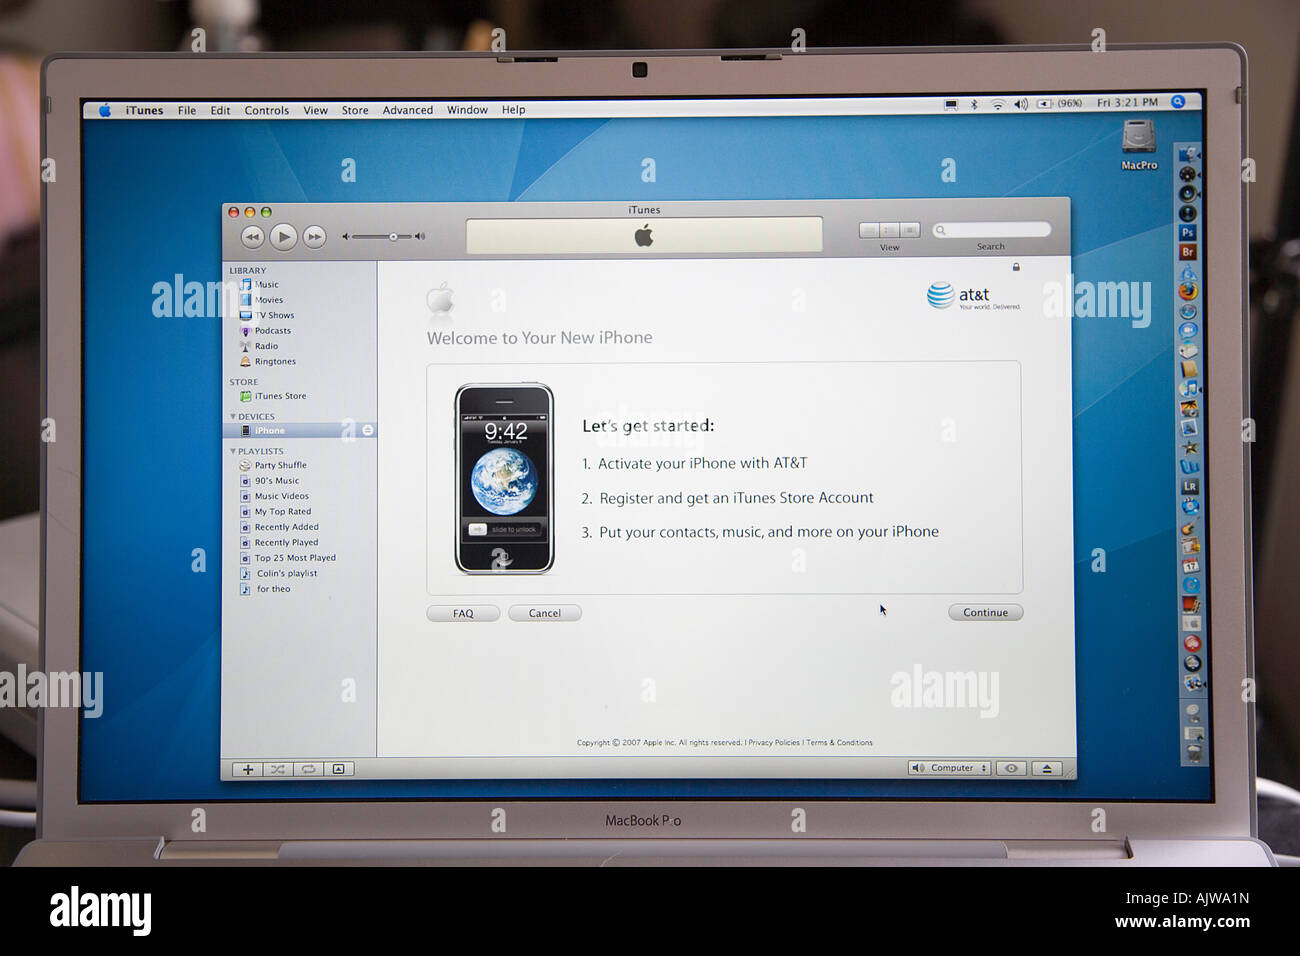Open the Apple menu

click(x=105, y=110)
